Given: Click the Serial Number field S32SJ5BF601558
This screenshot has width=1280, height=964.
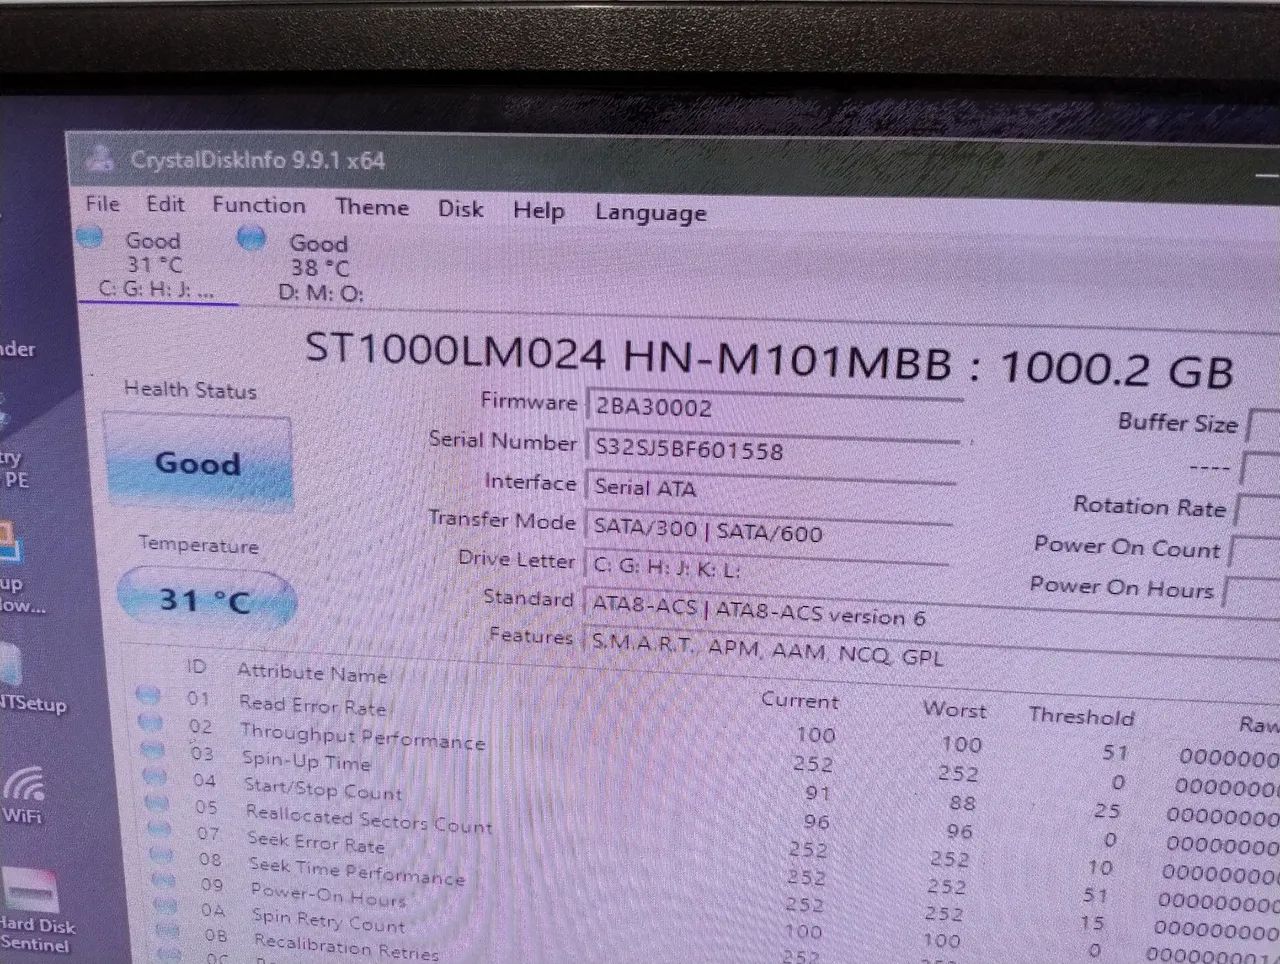Looking at the screenshot, I should (x=772, y=451).
